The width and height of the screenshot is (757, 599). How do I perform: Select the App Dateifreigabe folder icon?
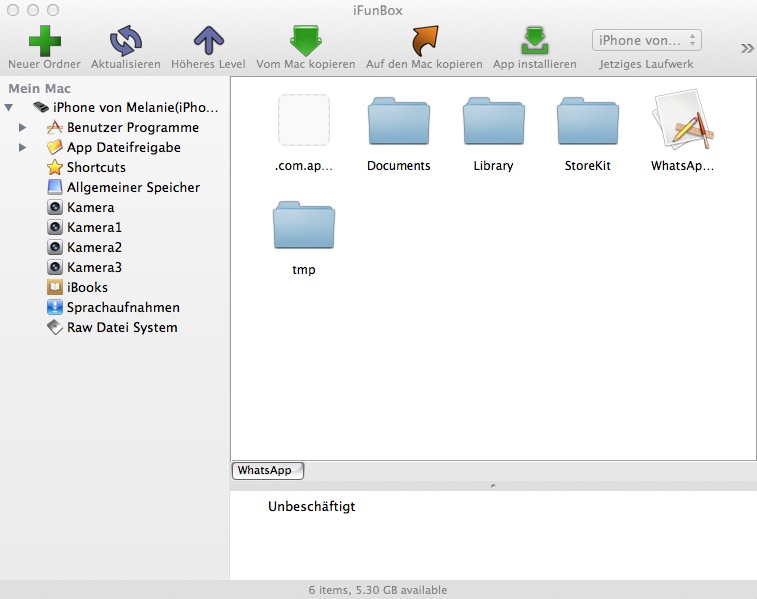pyautogui.click(x=55, y=147)
